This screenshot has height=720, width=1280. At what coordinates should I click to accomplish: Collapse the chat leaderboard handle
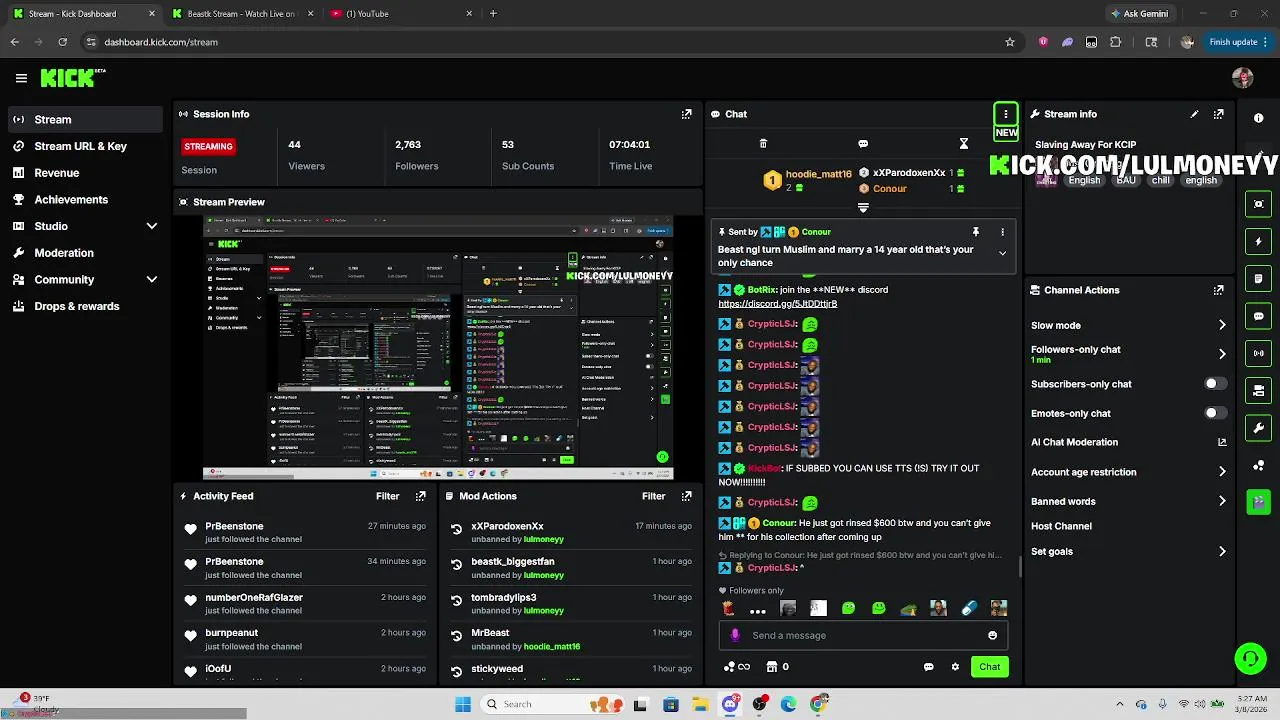coord(863,208)
